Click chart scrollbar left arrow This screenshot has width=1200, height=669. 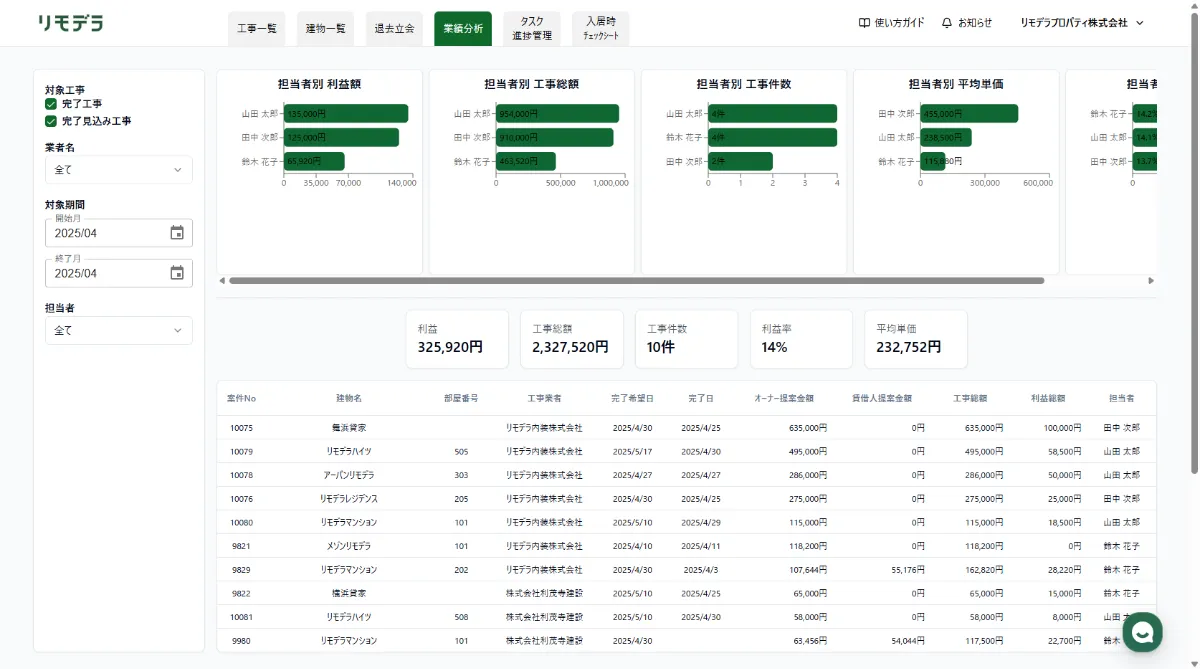coord(222,281)
